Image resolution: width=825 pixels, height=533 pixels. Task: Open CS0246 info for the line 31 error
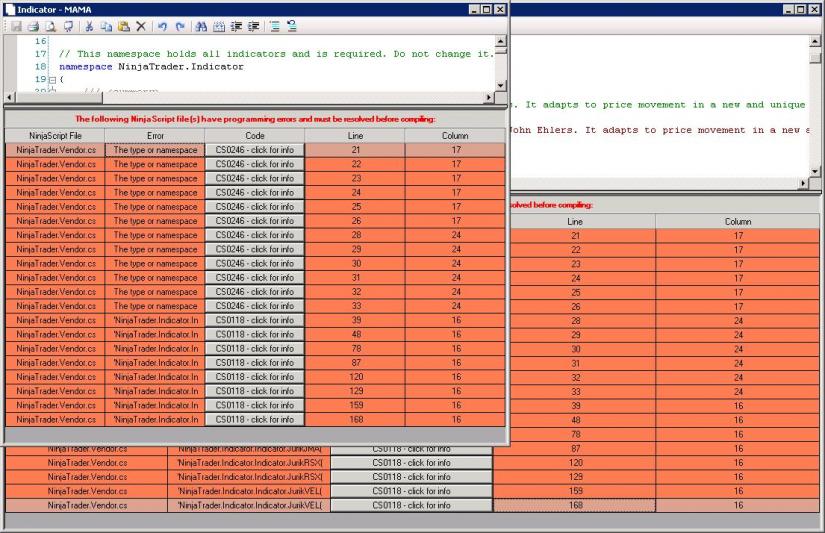pyautogui.click(x=255, y=278)
